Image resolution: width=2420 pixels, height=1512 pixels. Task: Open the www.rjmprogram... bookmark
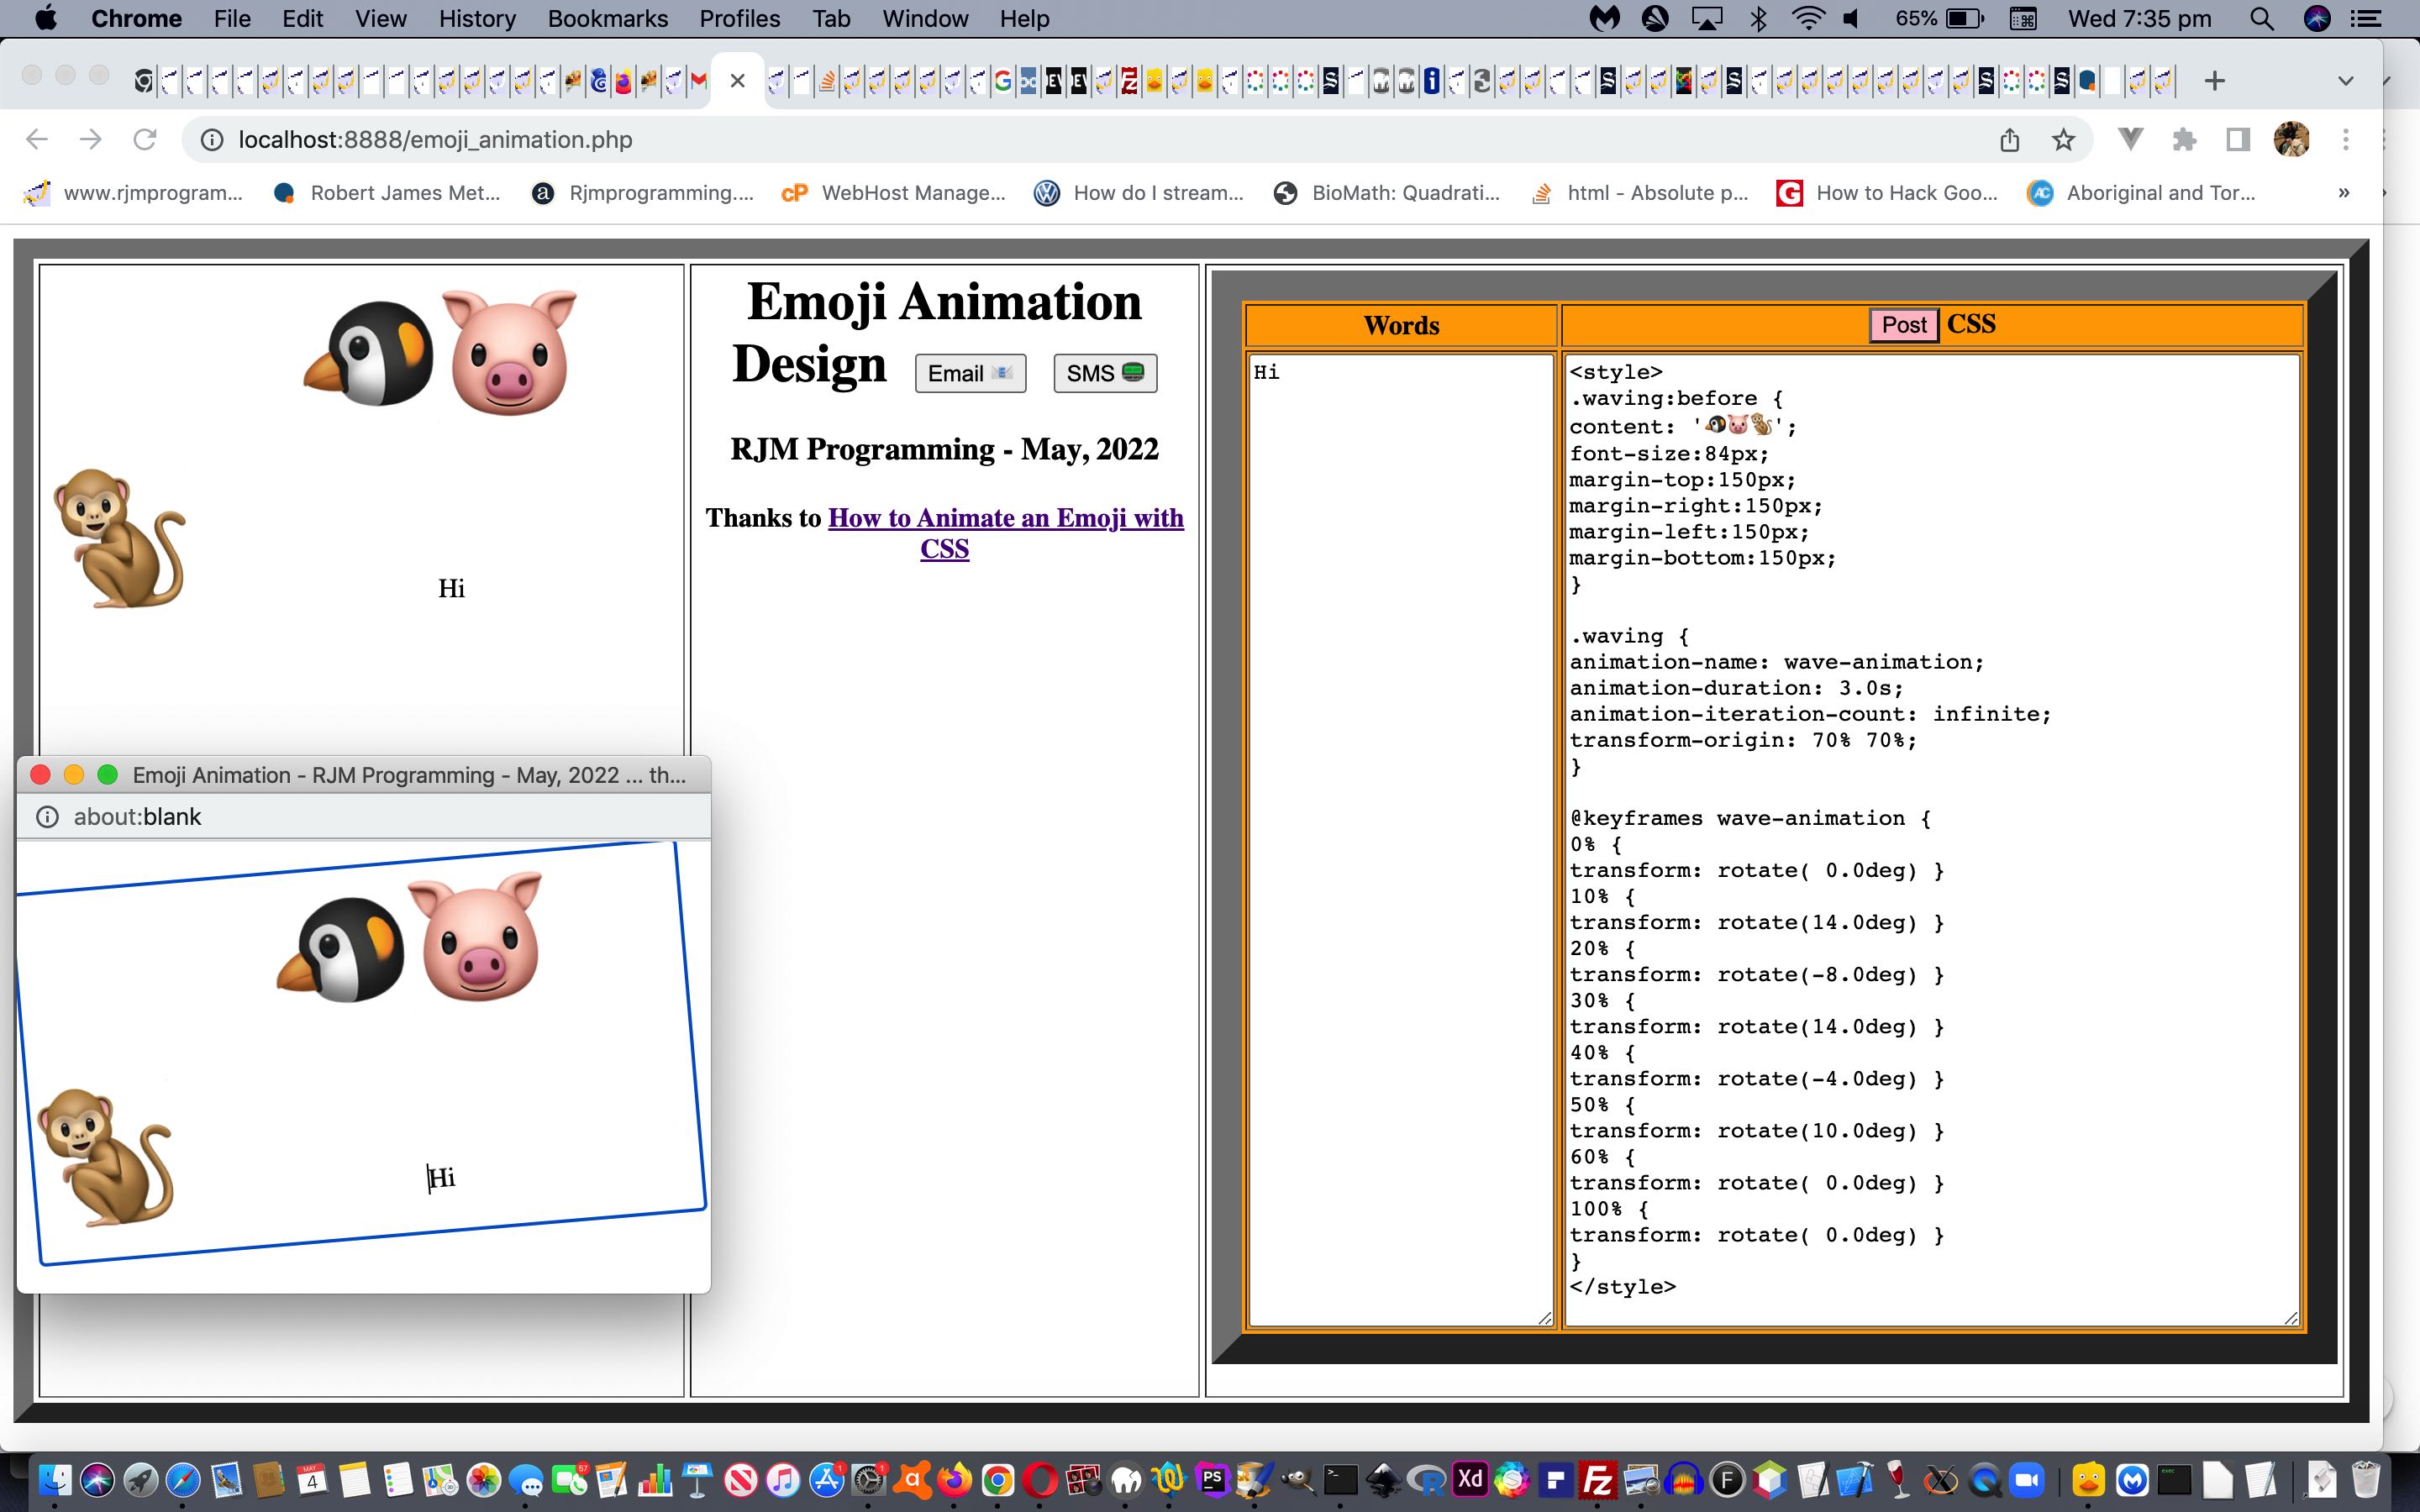[x=134, y=193]
